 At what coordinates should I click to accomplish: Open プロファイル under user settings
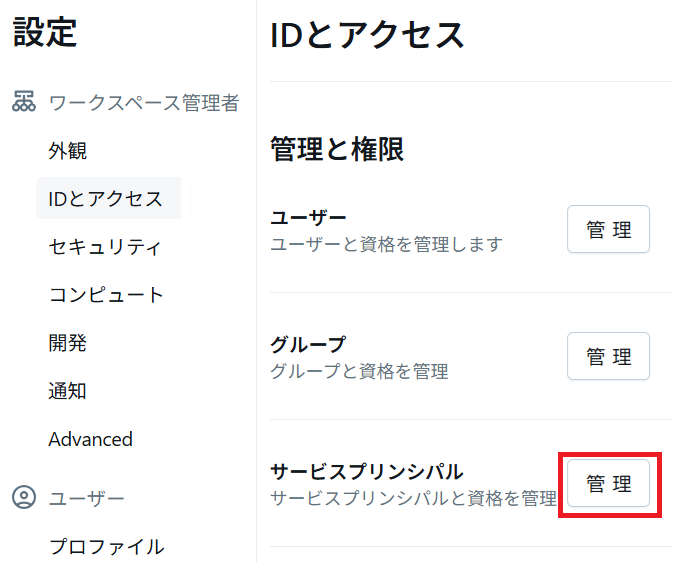tap(106, 546)
